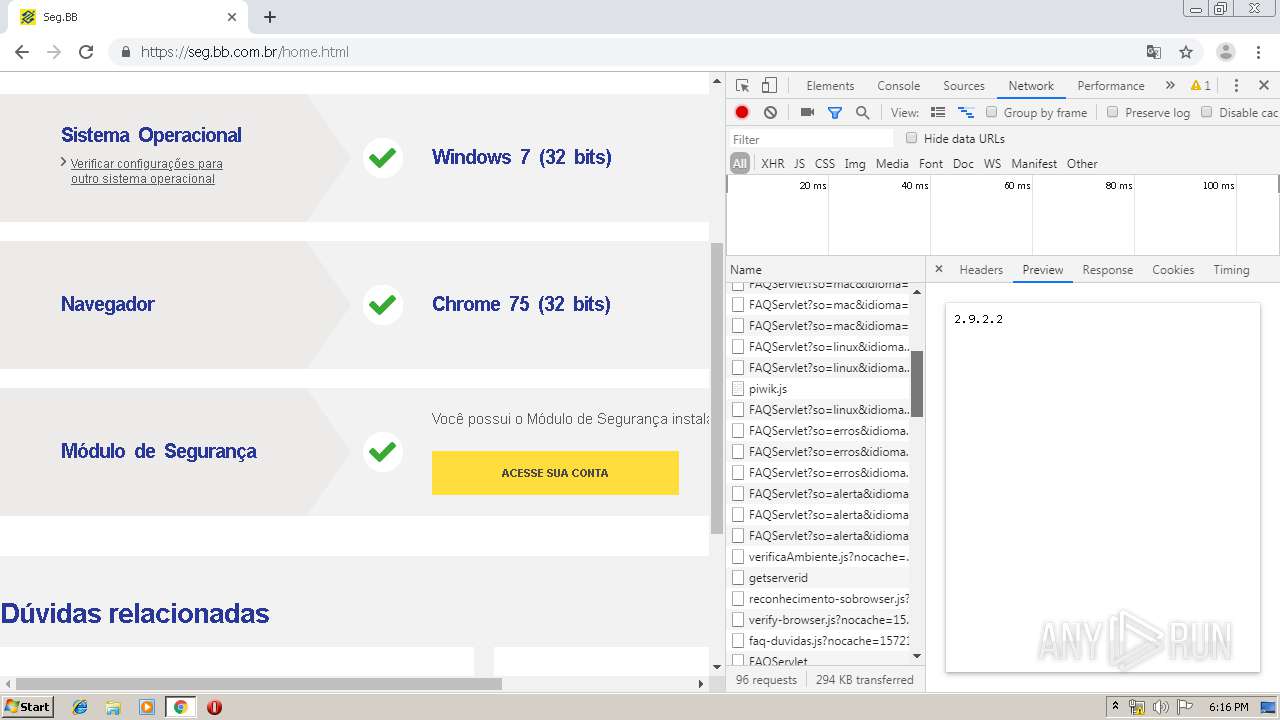The width and height of the screenshot is (1280, 720).
Task: Click the volume speaker tray icon
Action: [1160, 707]
